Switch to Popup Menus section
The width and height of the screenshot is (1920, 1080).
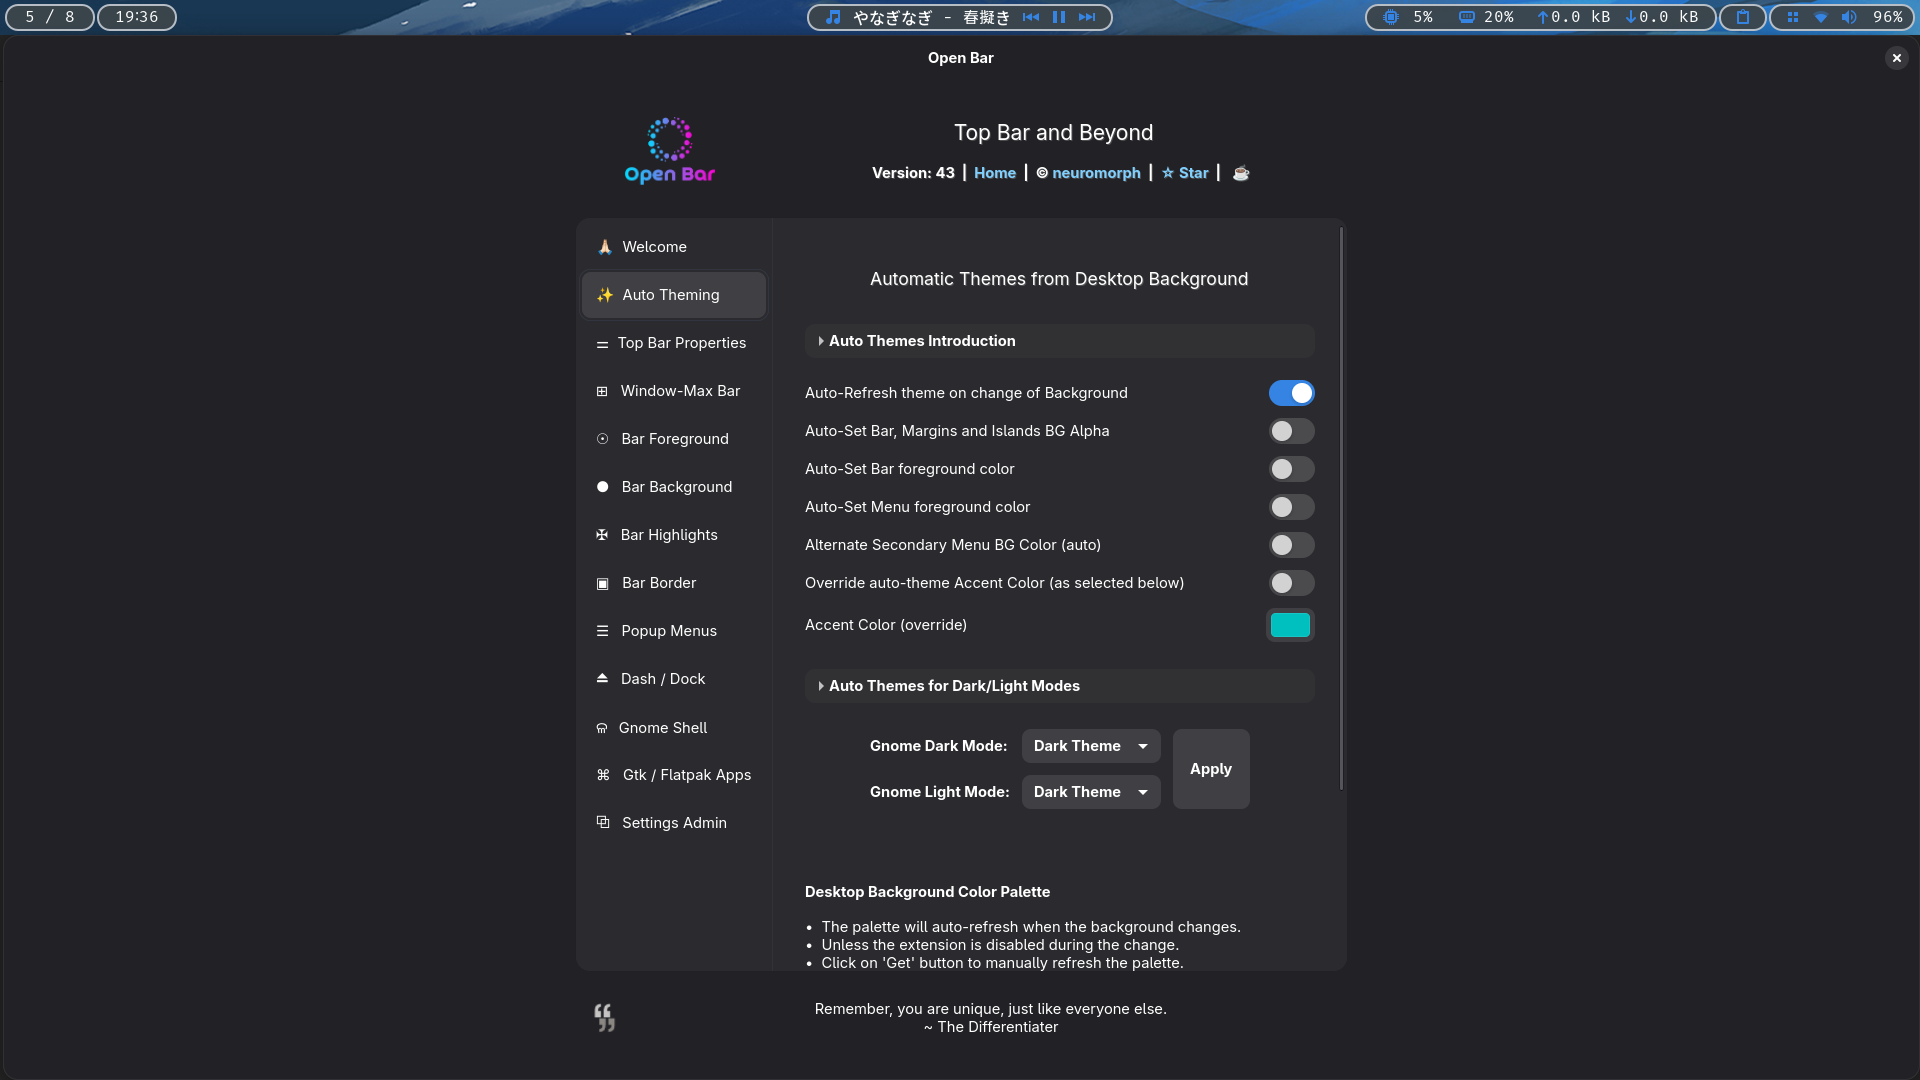[668, 631]
